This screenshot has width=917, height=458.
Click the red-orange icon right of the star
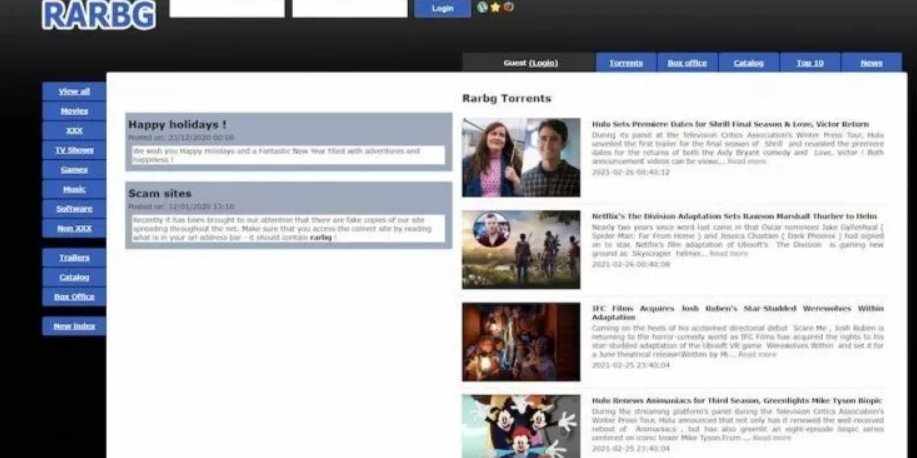click(508, 7)
